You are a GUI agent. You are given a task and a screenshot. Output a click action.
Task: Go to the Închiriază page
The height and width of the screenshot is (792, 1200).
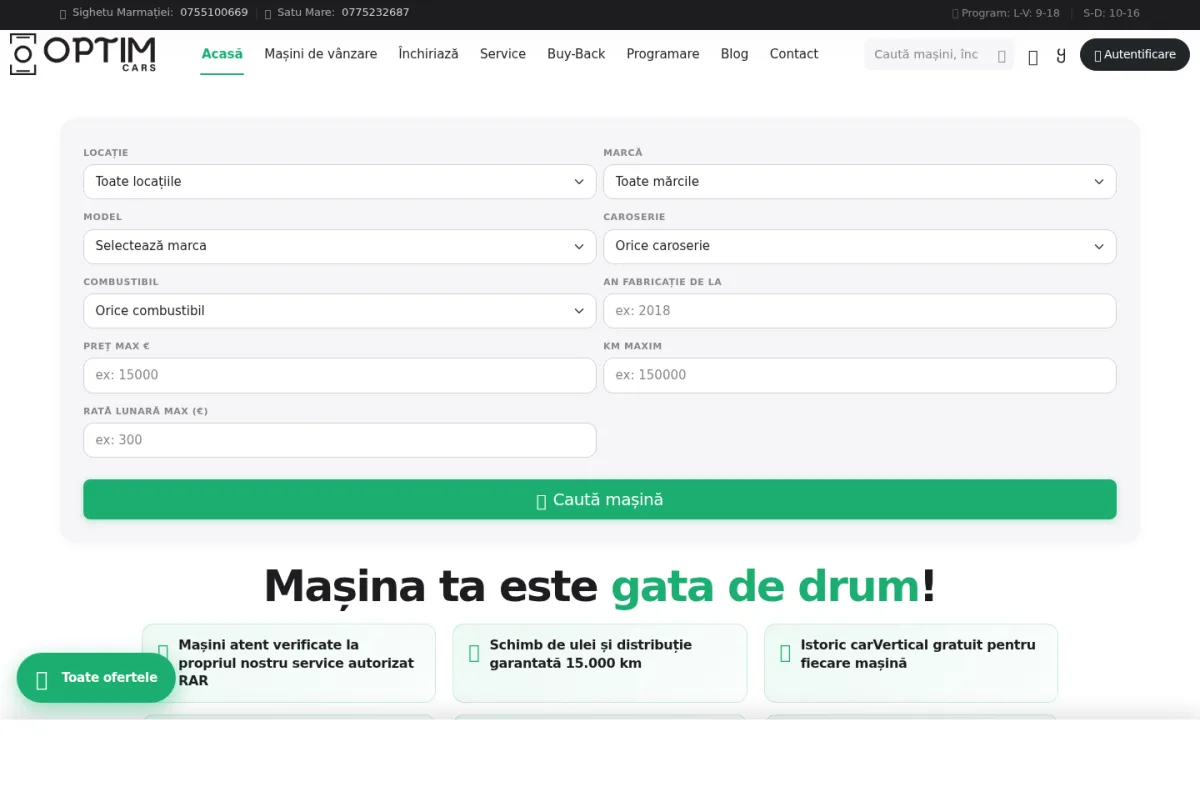(428, 54)
